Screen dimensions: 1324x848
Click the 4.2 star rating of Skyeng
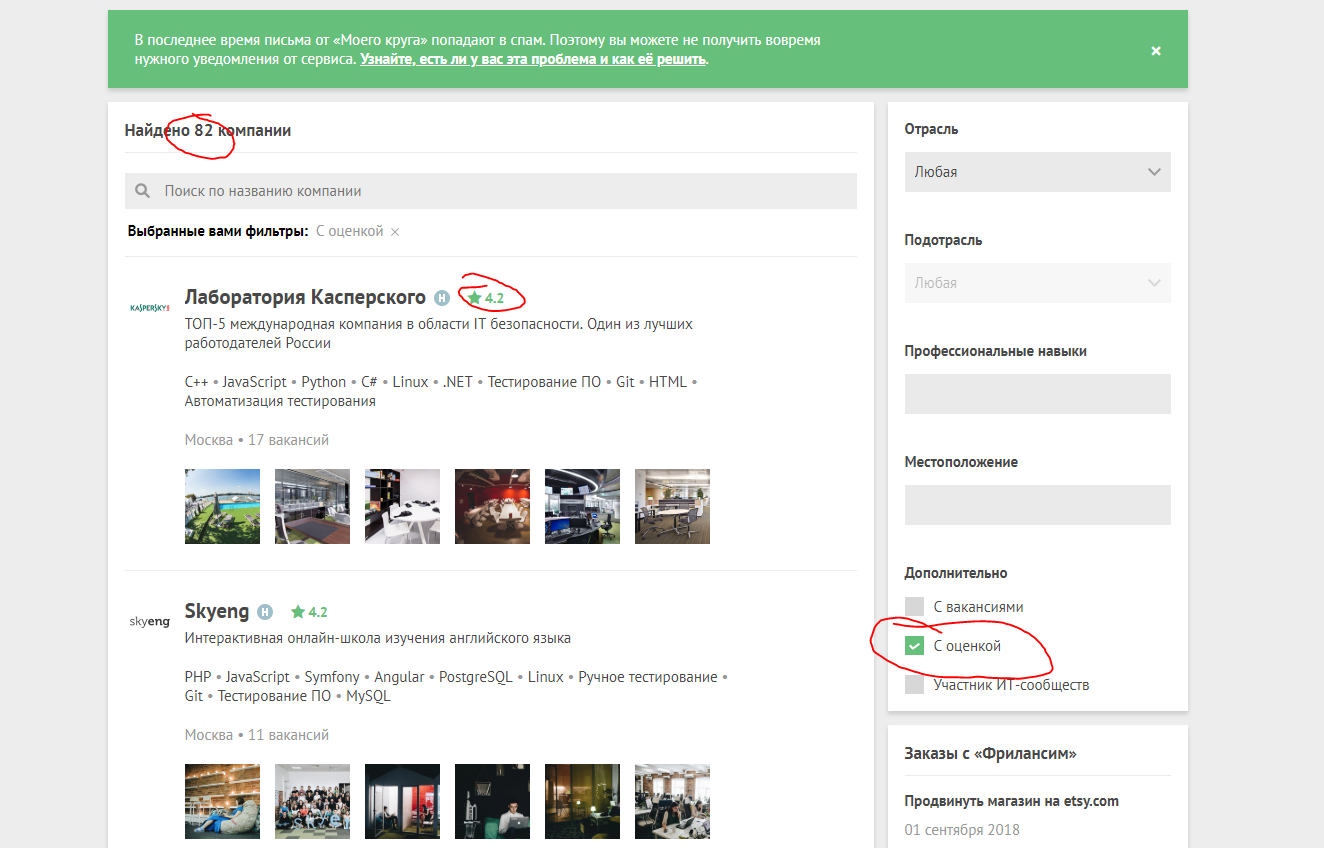[309, 612]
